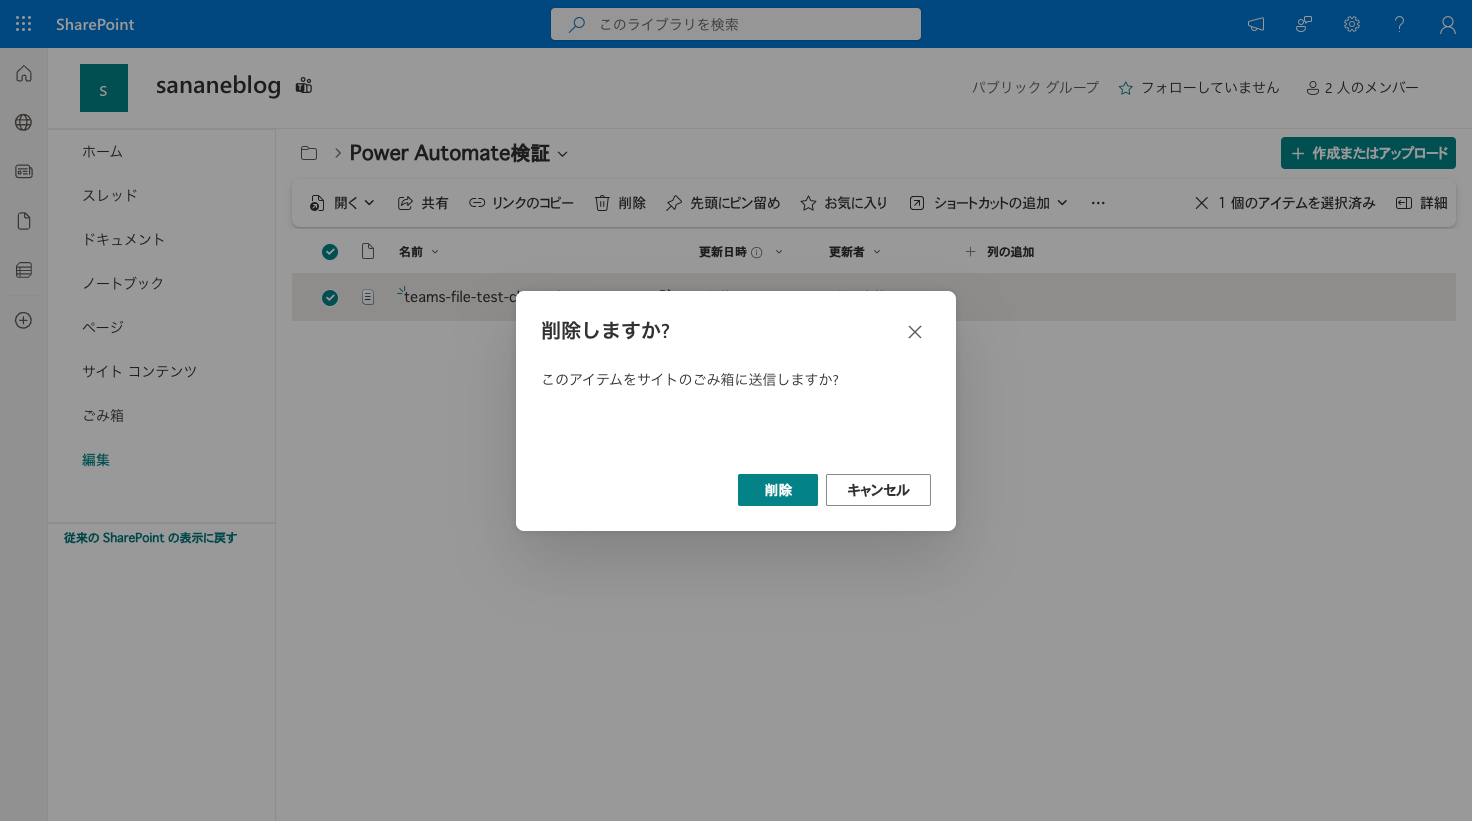Click リンクのコピー in command bar

pos(521,203)
